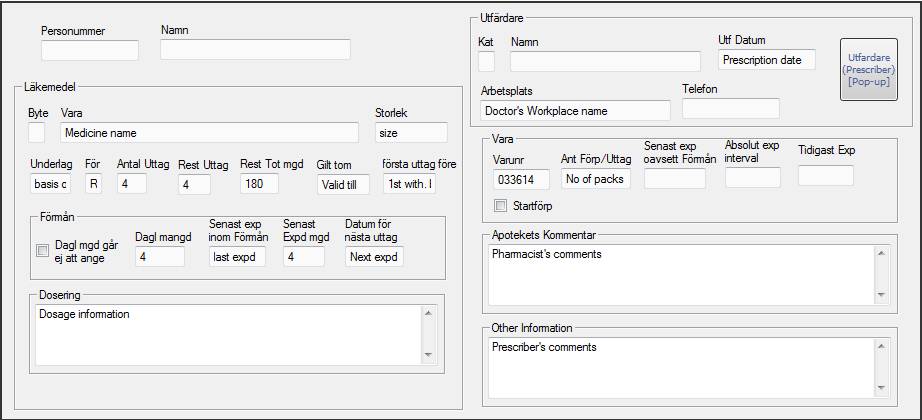922x420 pixels.
Task: Click scroll down arrow in Other Information
Action: click(881, 388)
